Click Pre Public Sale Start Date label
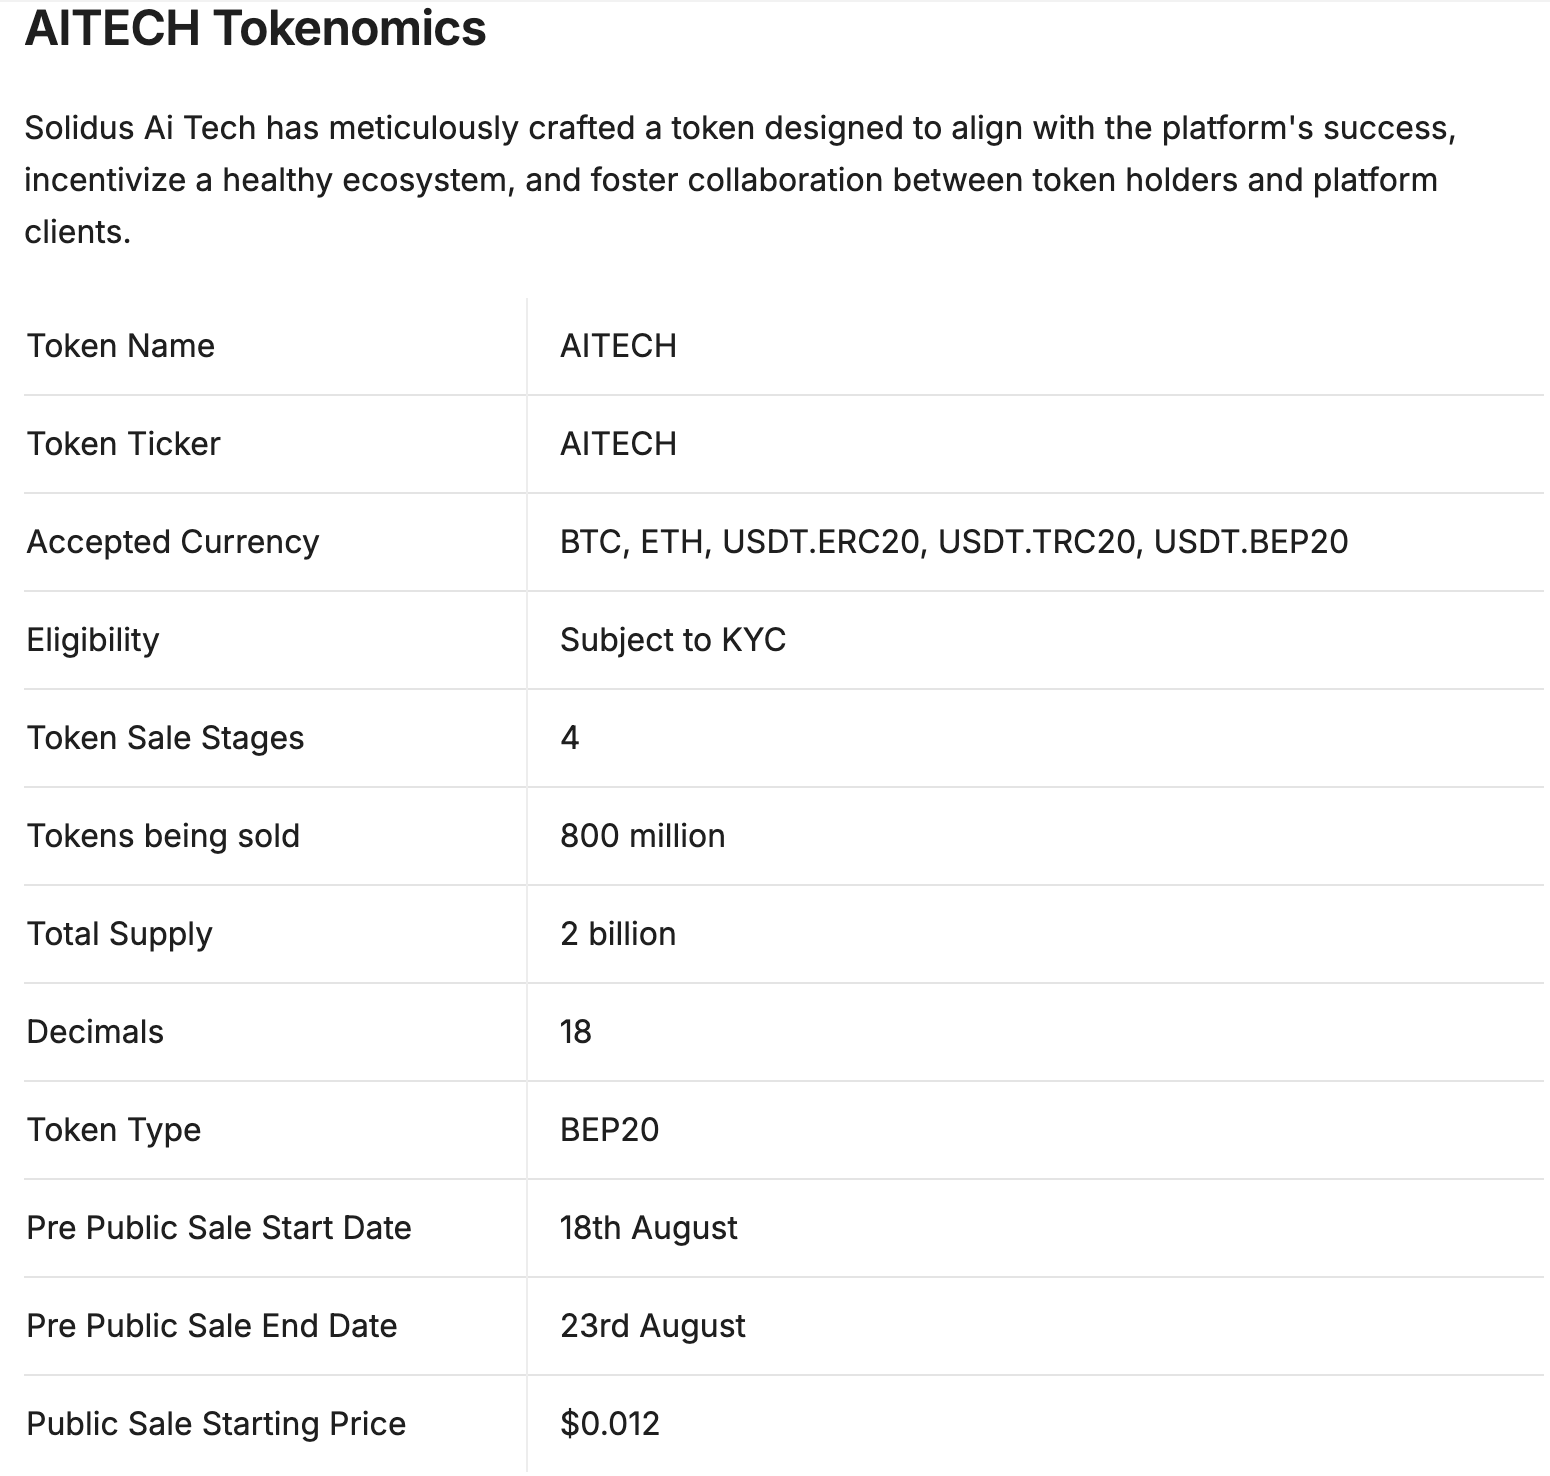Viewport: 1550px width, 1476px height. 219,1228
